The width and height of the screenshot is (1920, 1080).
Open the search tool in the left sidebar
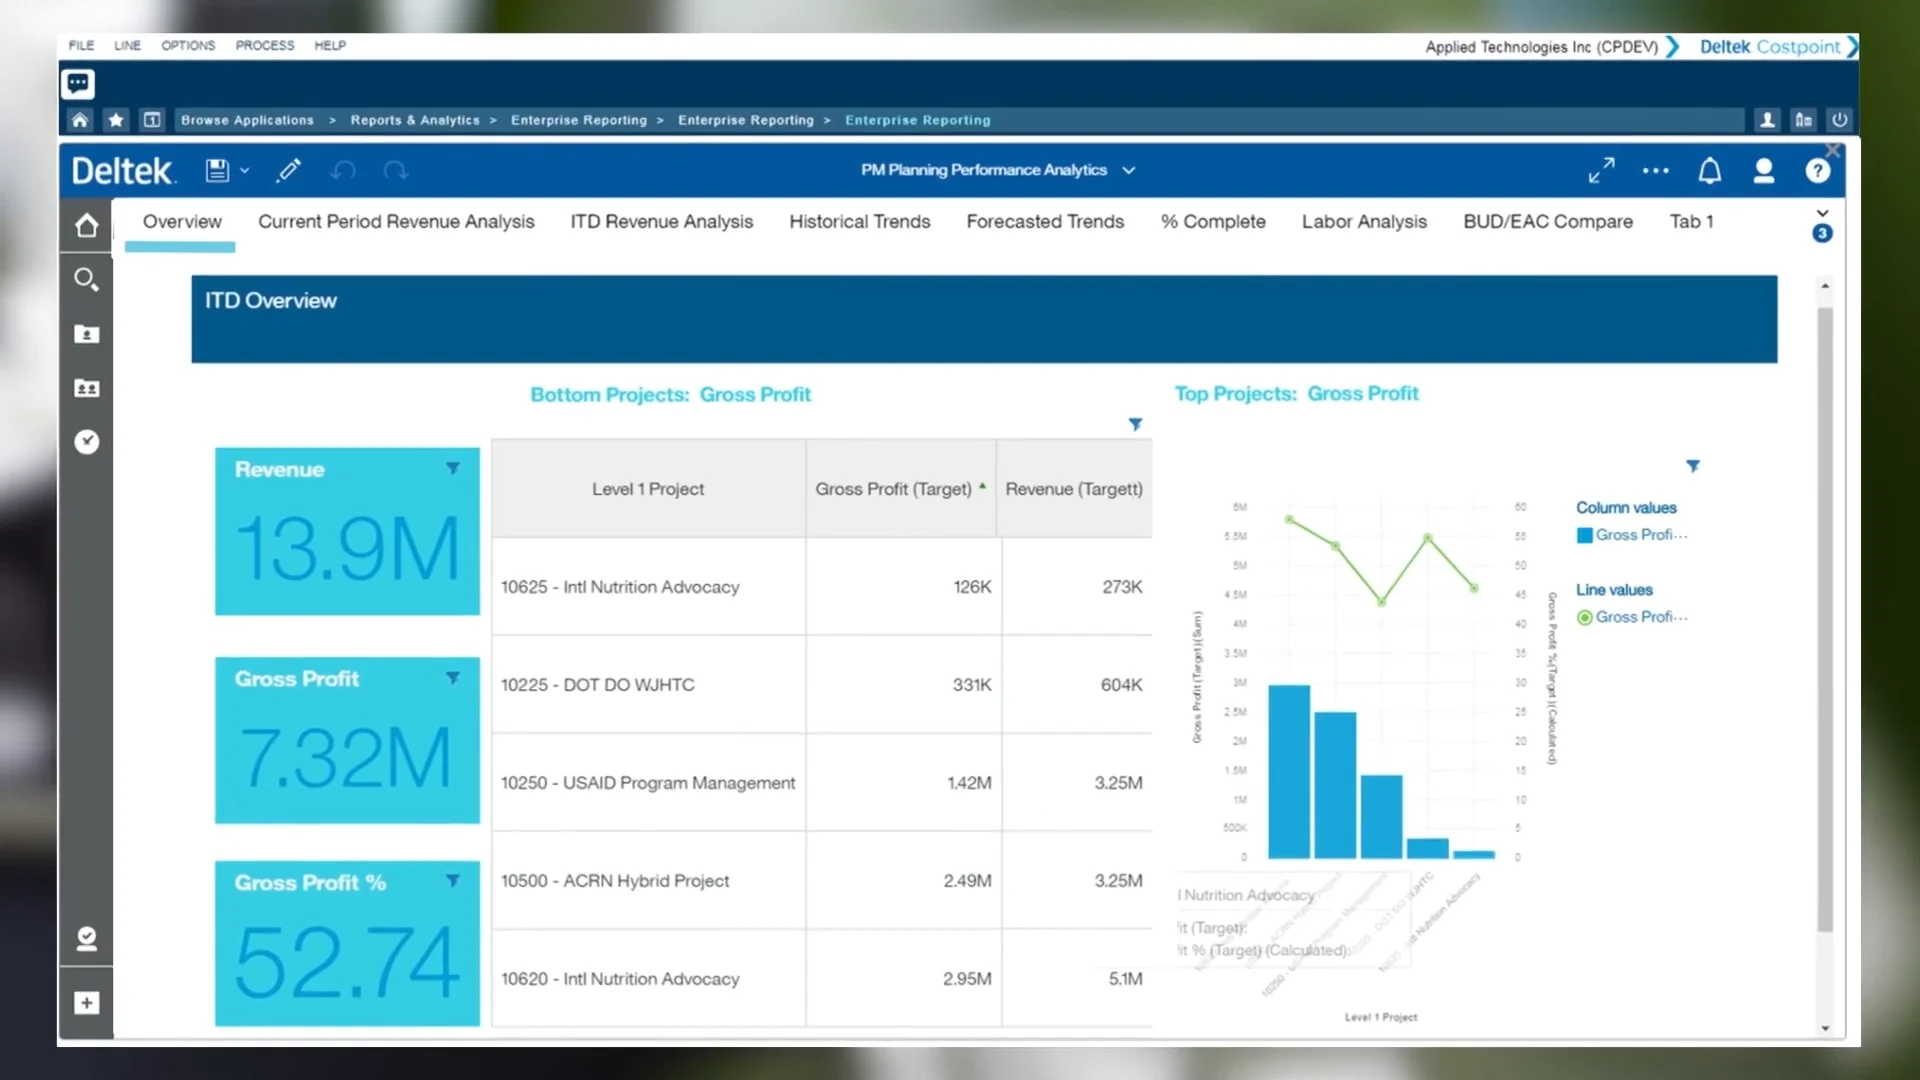pos(86,280)
